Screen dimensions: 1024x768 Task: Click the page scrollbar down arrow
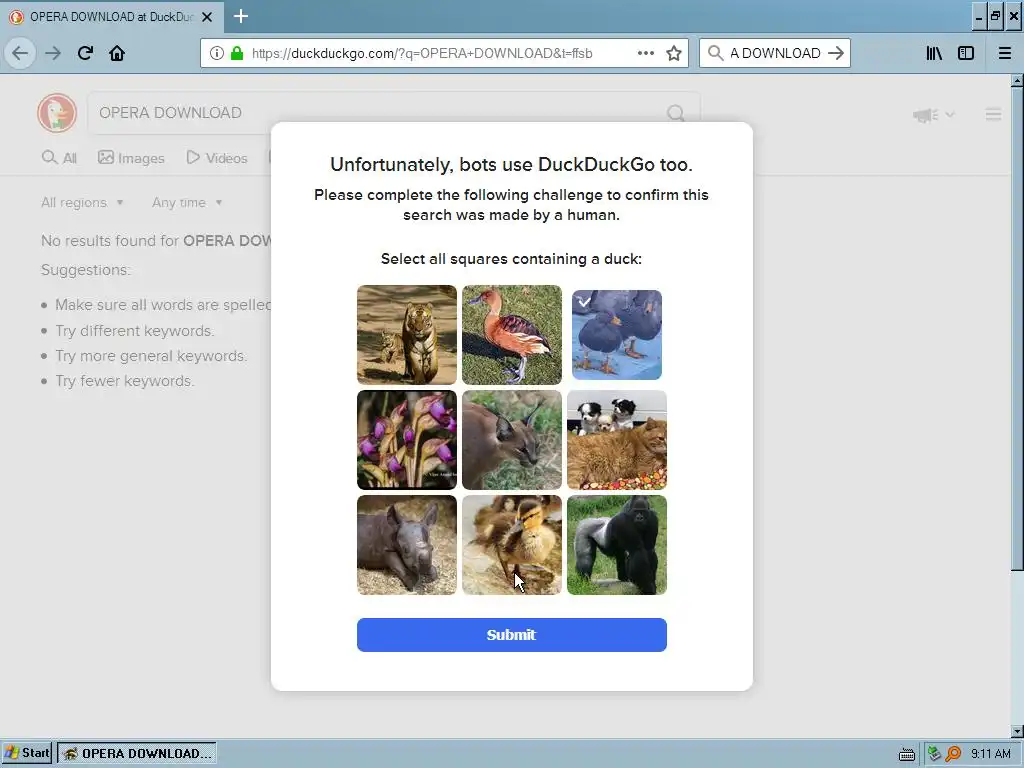1017,731
